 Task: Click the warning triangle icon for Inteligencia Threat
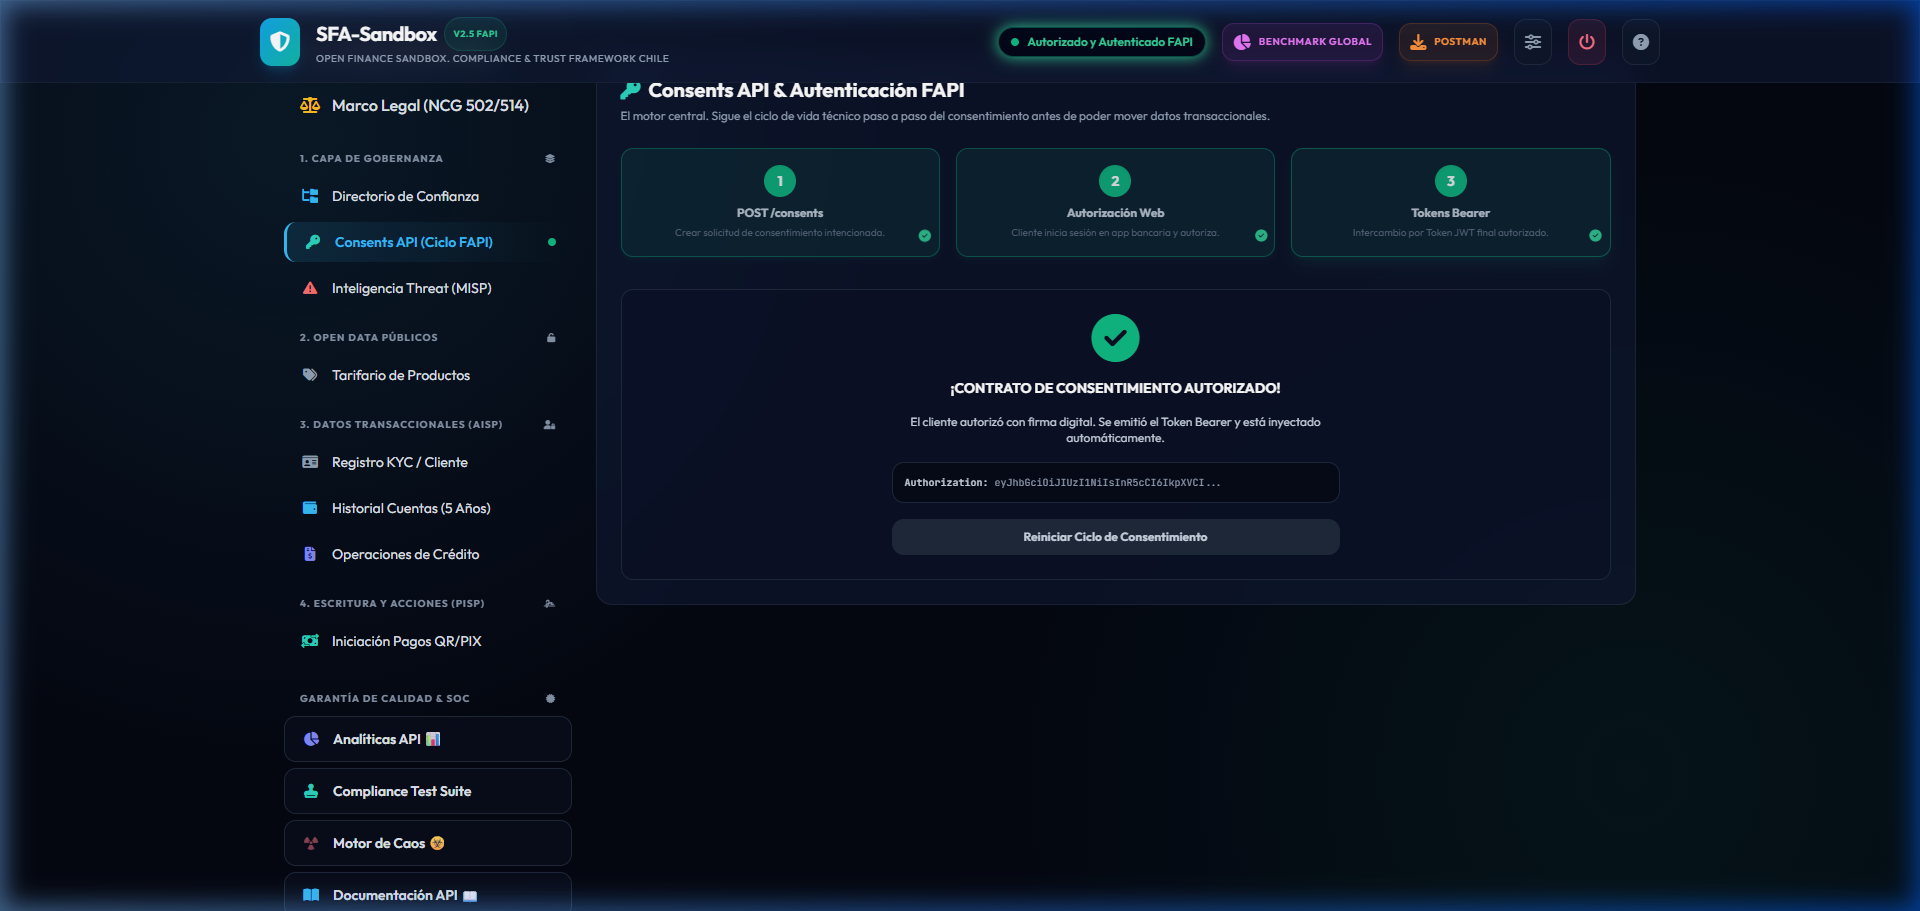310,288
